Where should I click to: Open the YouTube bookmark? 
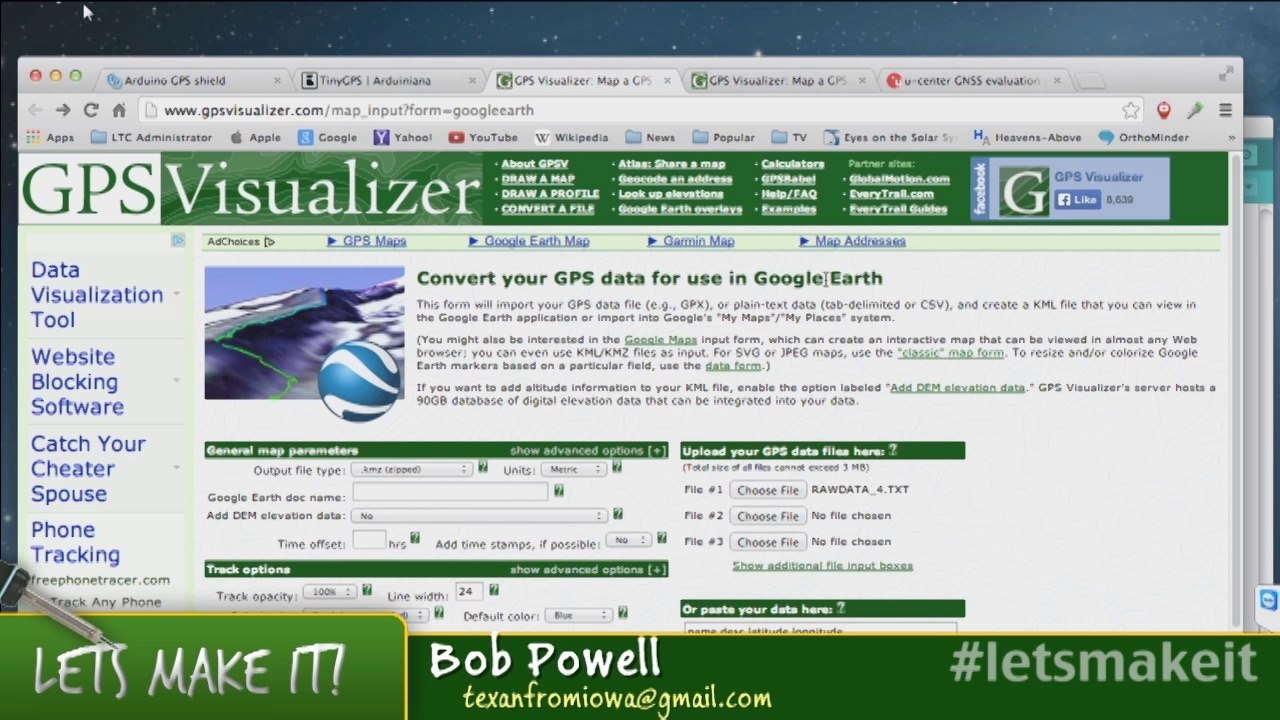click(x=483, y=137)
